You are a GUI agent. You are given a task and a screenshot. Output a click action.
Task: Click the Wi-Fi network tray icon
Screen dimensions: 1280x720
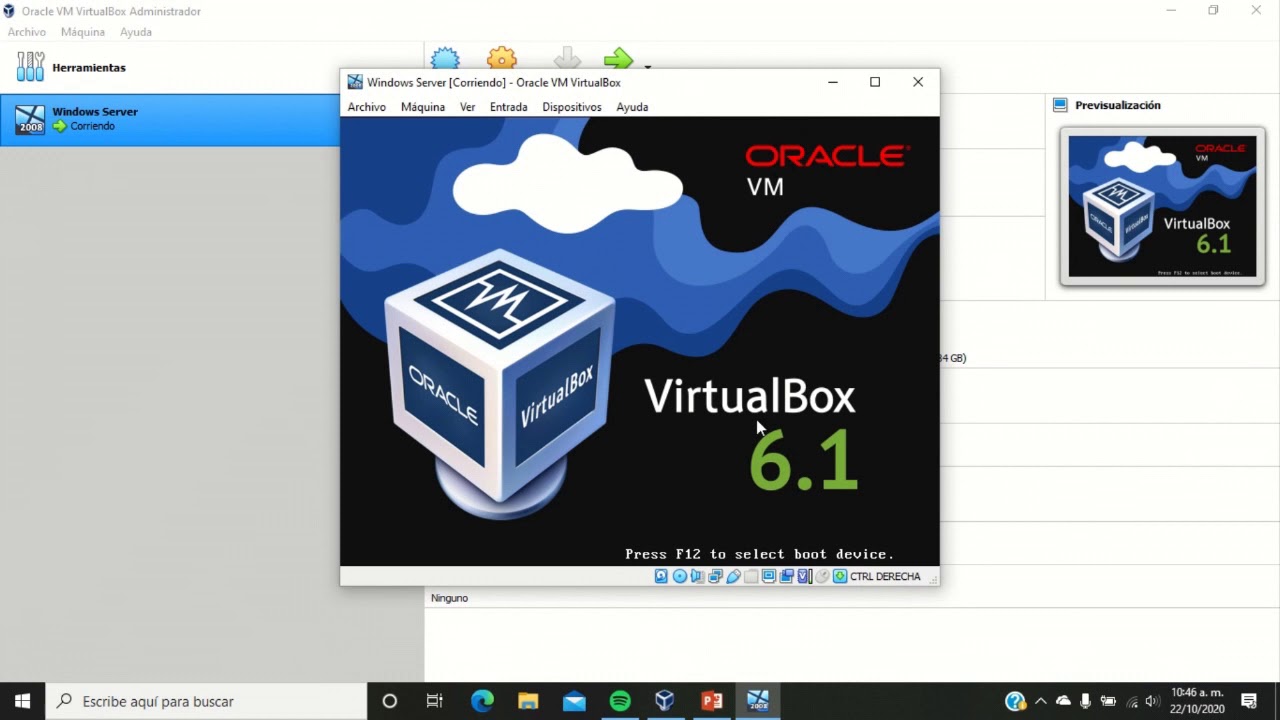pos(1131,701)
